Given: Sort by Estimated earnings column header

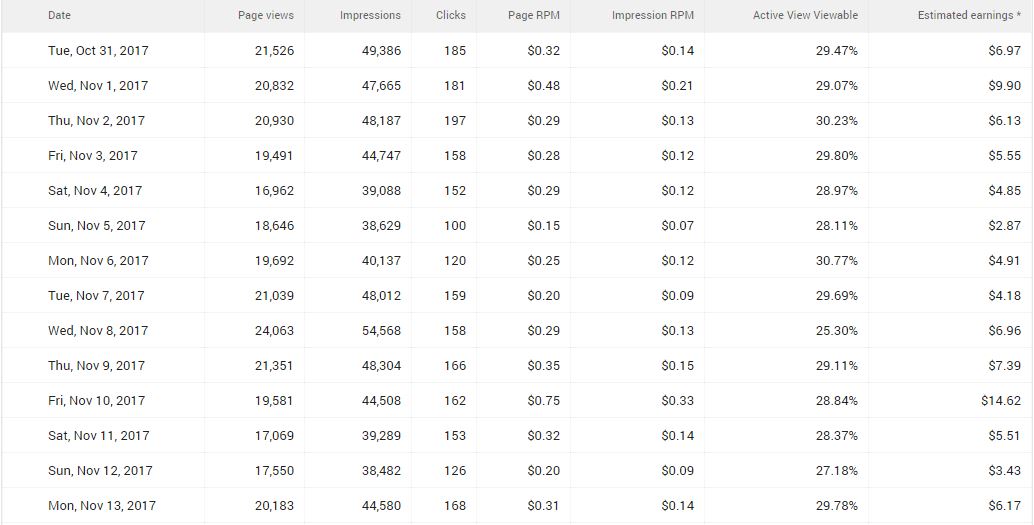Looking at the screenshot, I should coord(969,15).
